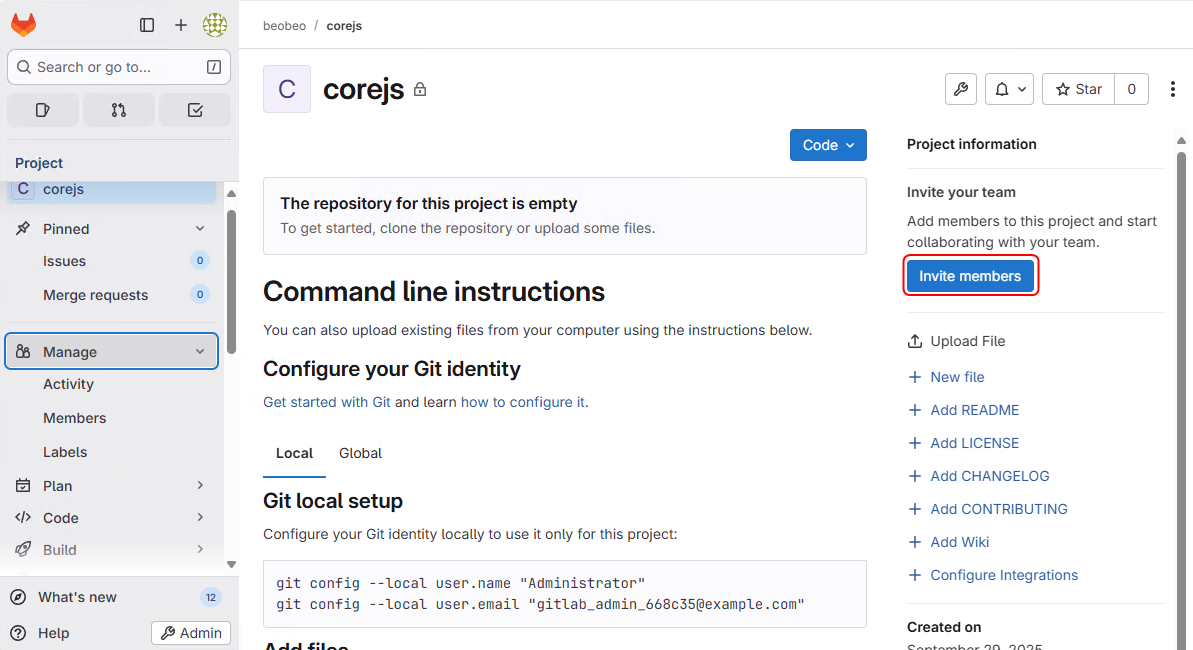Viewport: 1193px width, 650px height.
Task: Follow the Add README link
Action: (974, 410)
